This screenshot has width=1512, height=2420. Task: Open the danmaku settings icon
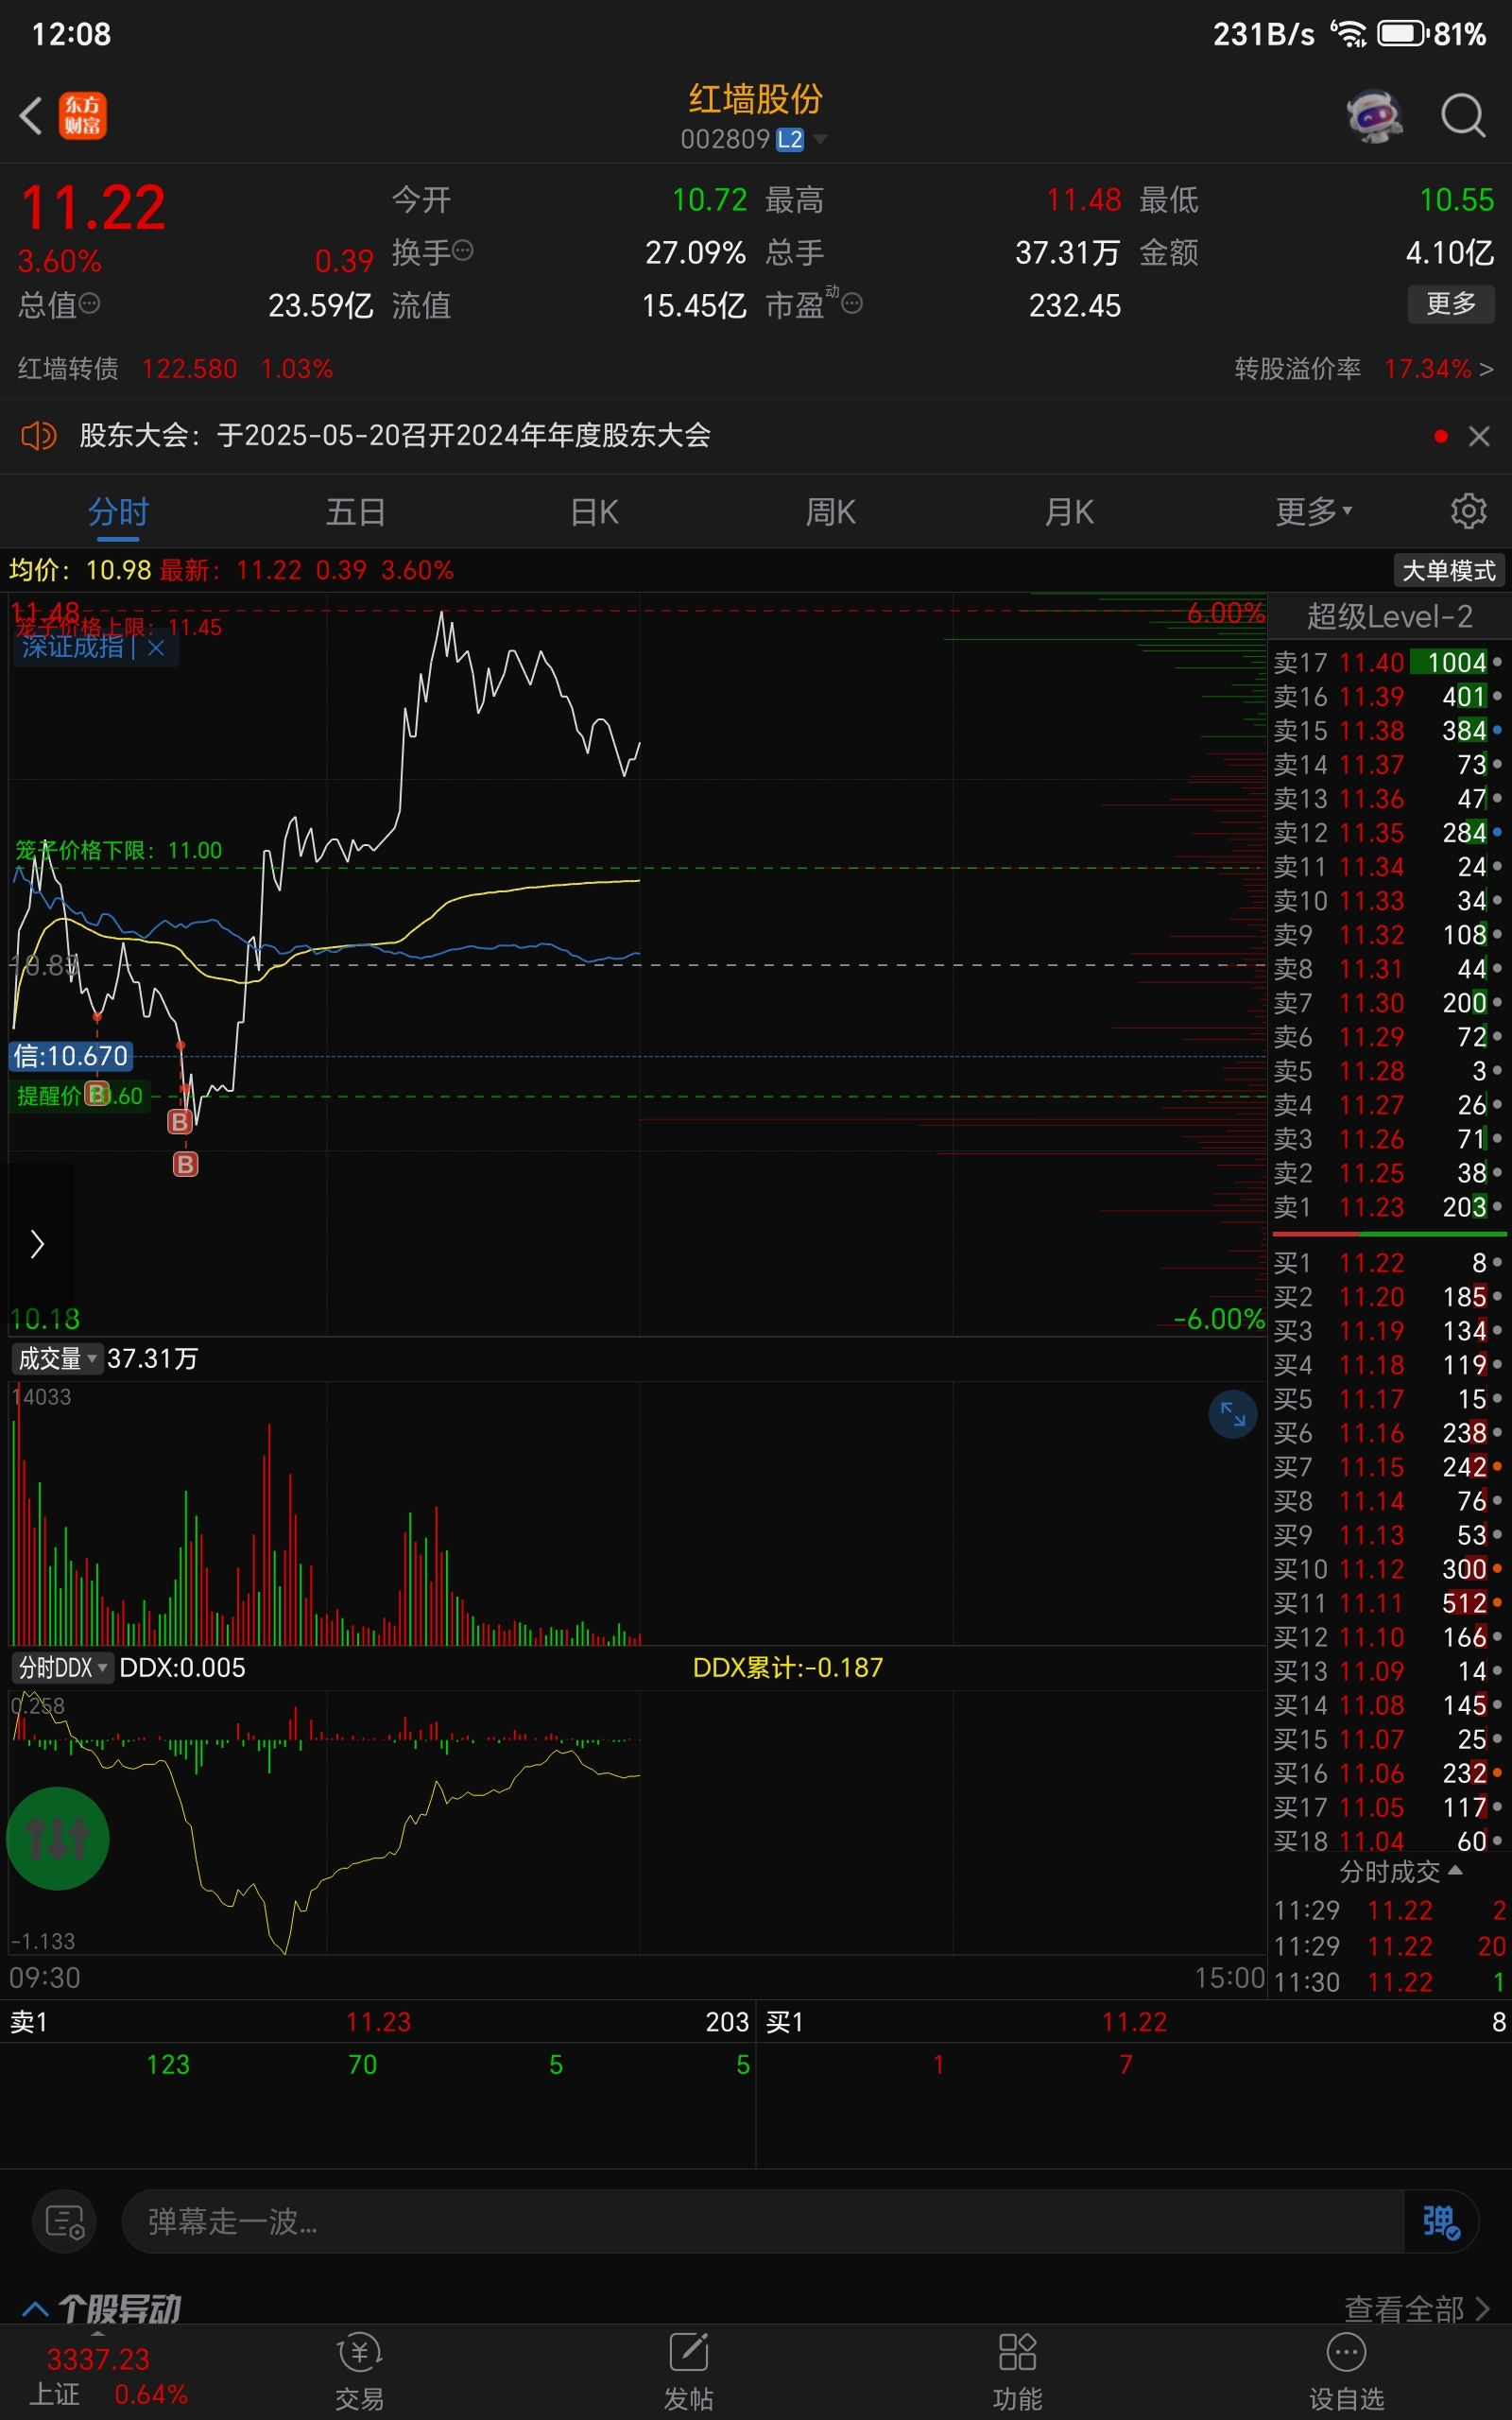(64, 2221)
